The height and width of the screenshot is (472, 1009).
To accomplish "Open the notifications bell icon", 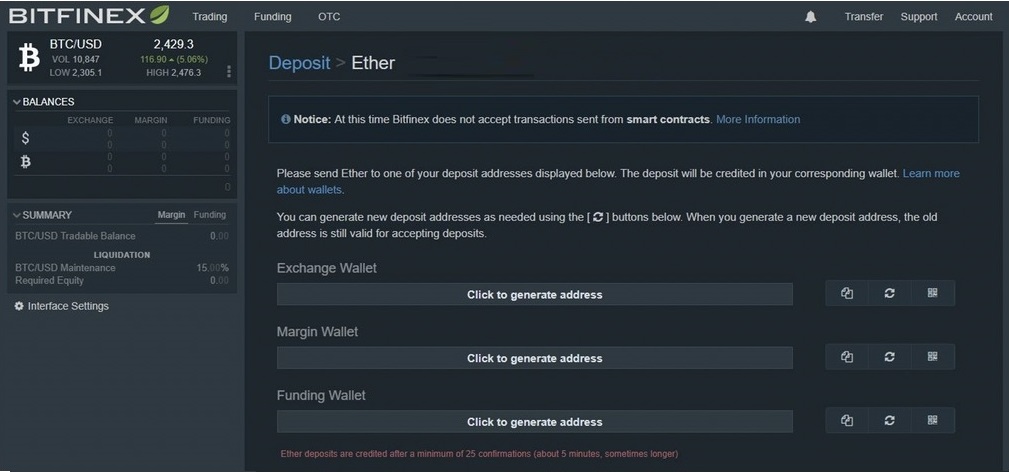I will pyautogui.click(x=810, y=17).
